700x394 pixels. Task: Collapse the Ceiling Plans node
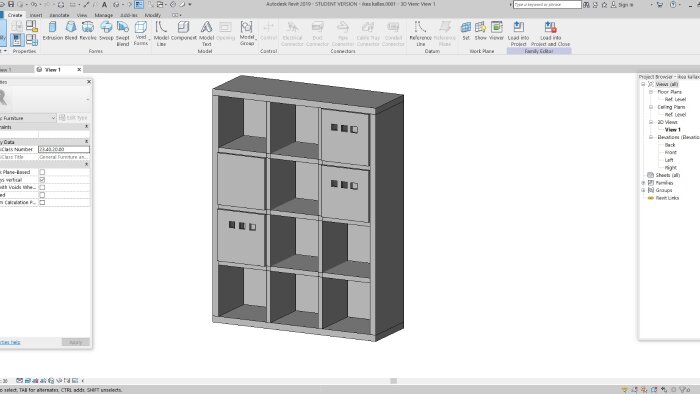(x=651, y=107)
